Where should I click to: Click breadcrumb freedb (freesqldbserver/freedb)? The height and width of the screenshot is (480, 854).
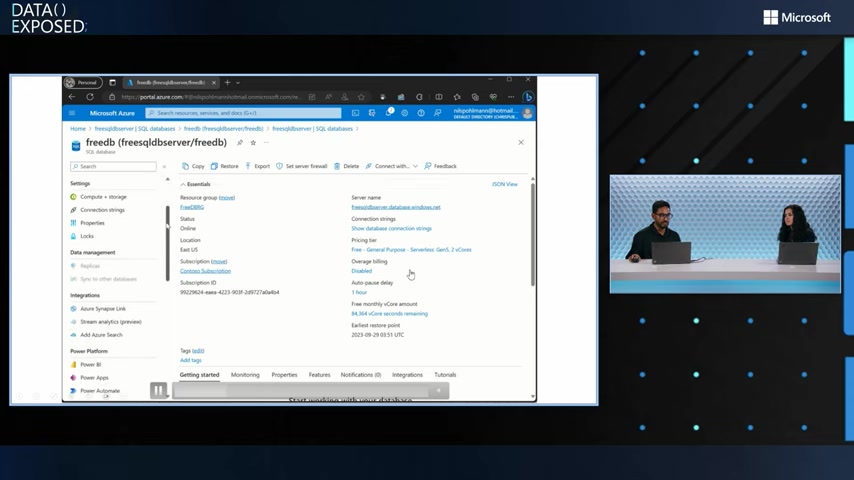pyautogui.click(x=223, y=129)
